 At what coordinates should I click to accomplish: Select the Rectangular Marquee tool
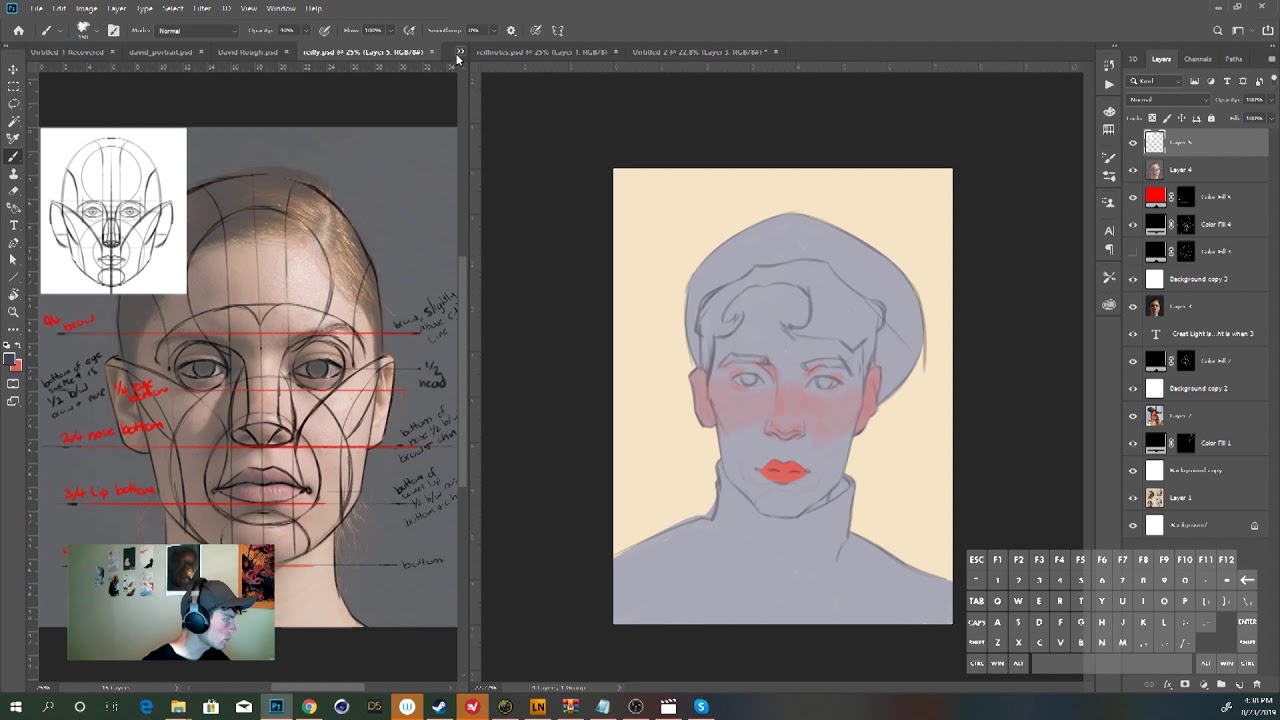pyautogui.click(x=14, y=87)
